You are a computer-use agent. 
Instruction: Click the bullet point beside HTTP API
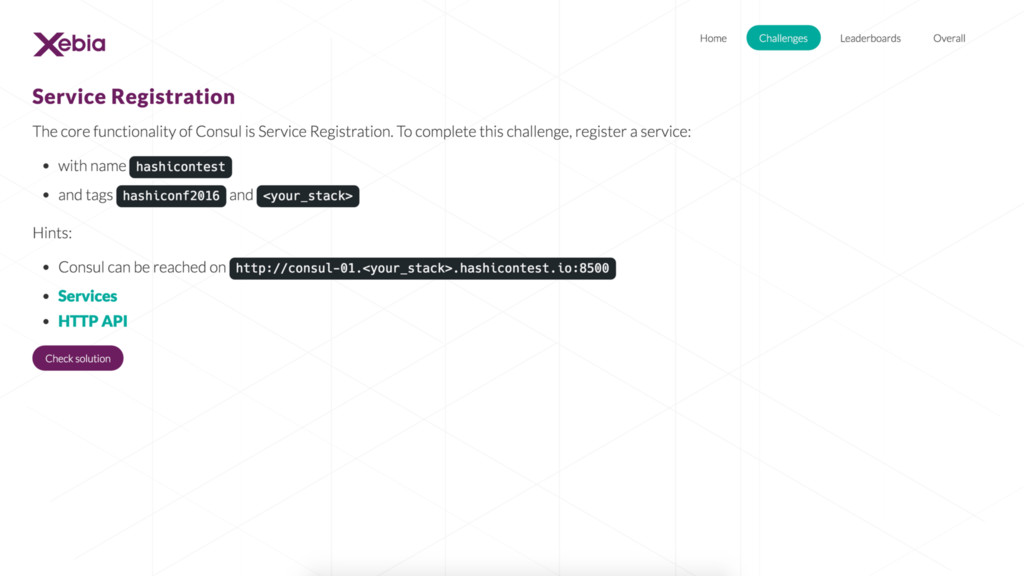[x=46, y=322]
